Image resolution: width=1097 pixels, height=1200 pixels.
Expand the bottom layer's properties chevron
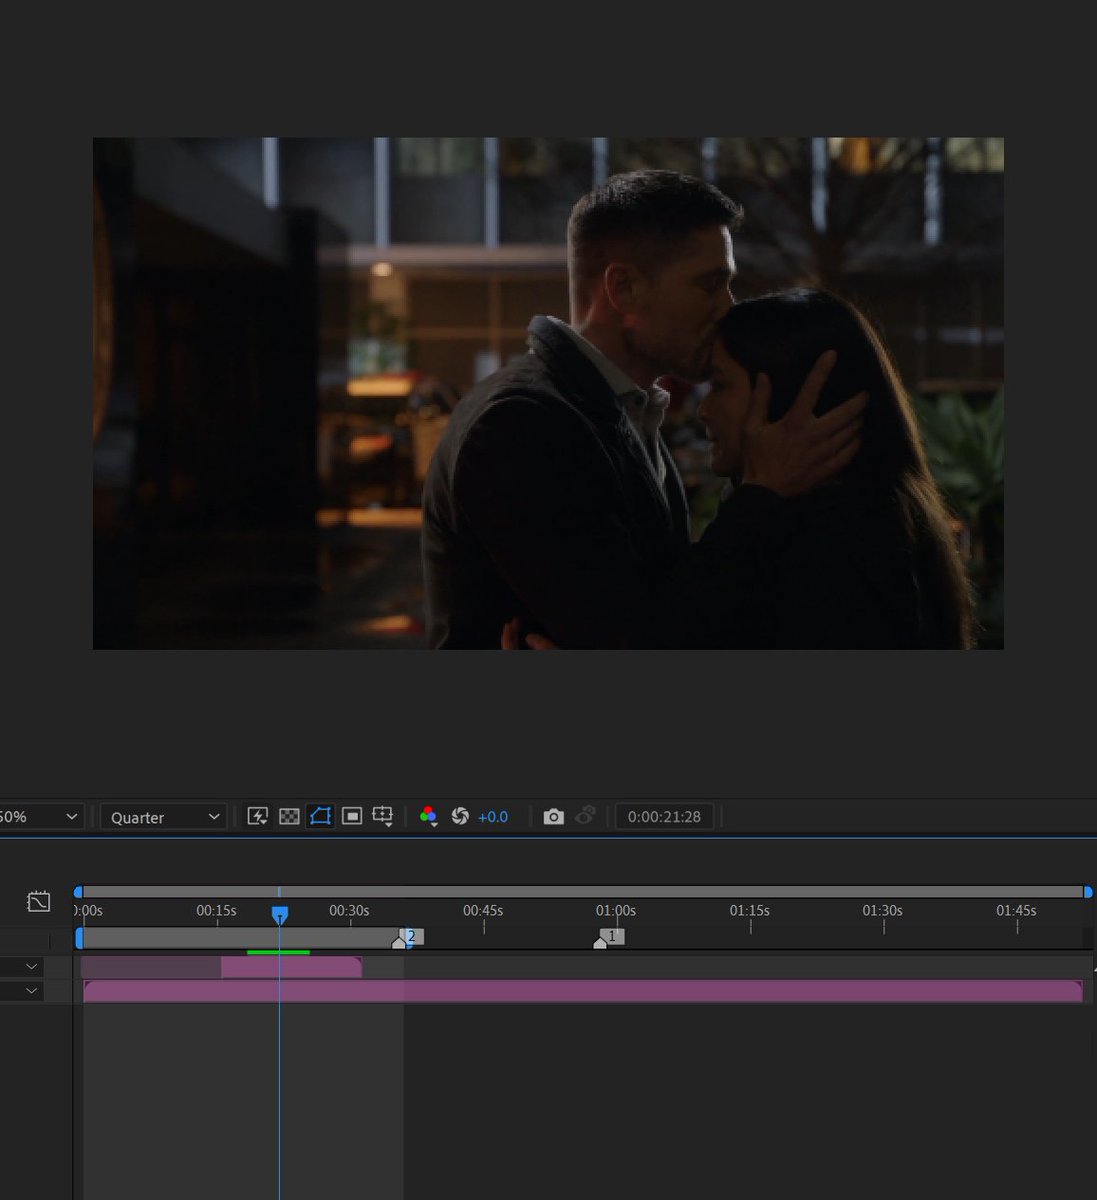pos(30,990)
